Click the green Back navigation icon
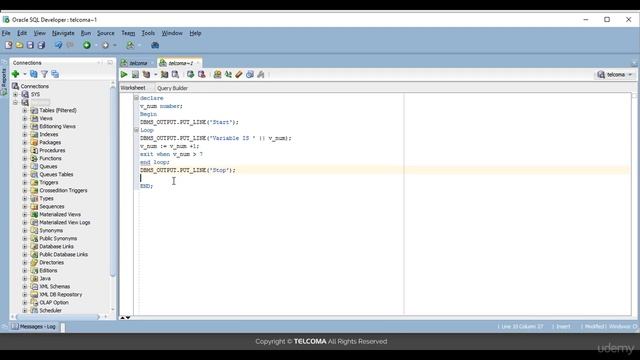The image size is (640, 360). (87, 45)
